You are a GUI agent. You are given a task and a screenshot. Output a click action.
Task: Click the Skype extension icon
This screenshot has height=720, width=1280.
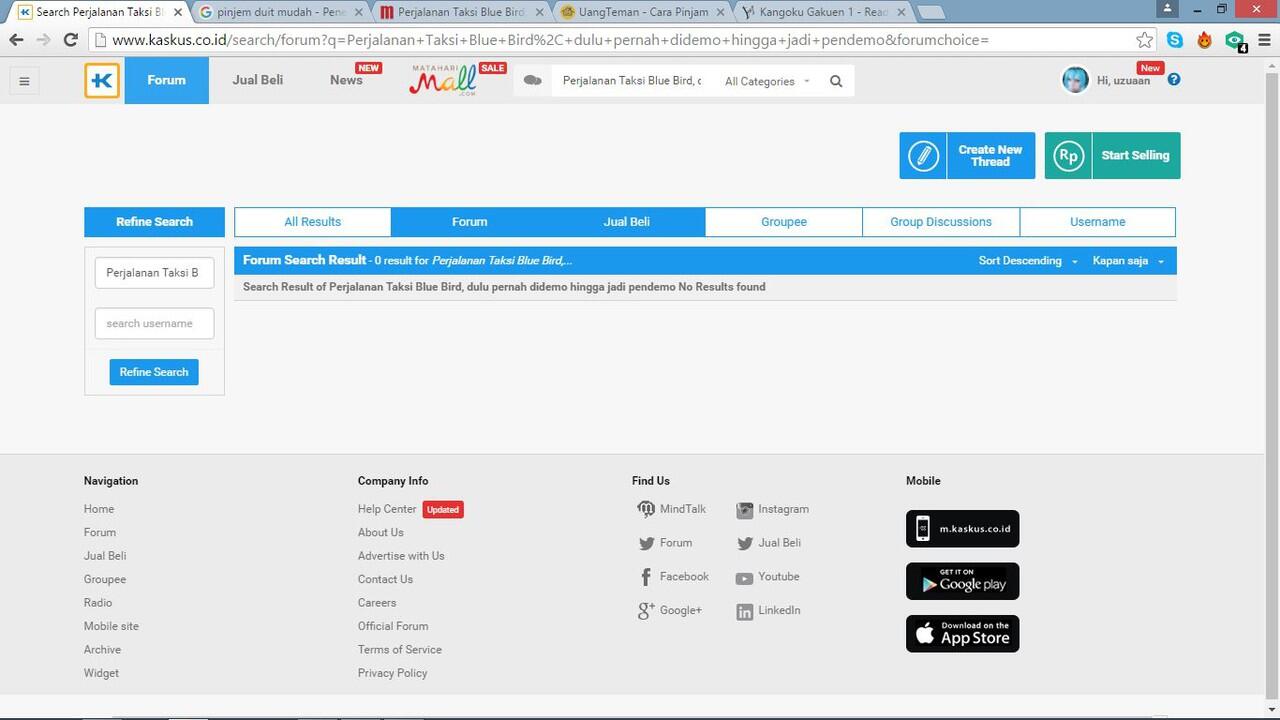coord(1175,40)
